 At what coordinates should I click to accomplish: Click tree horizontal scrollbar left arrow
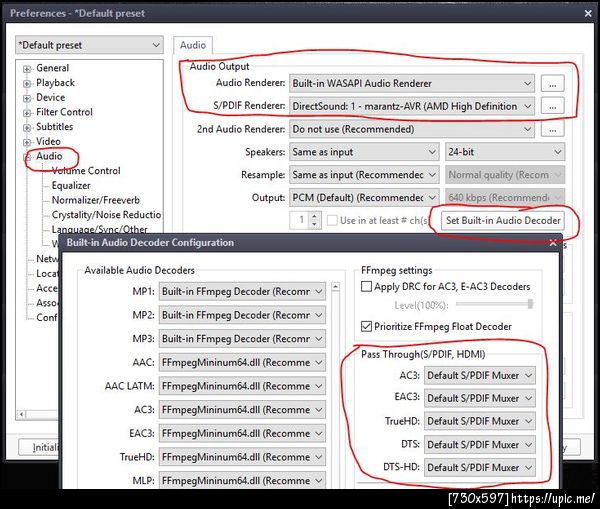pos(21,414)
